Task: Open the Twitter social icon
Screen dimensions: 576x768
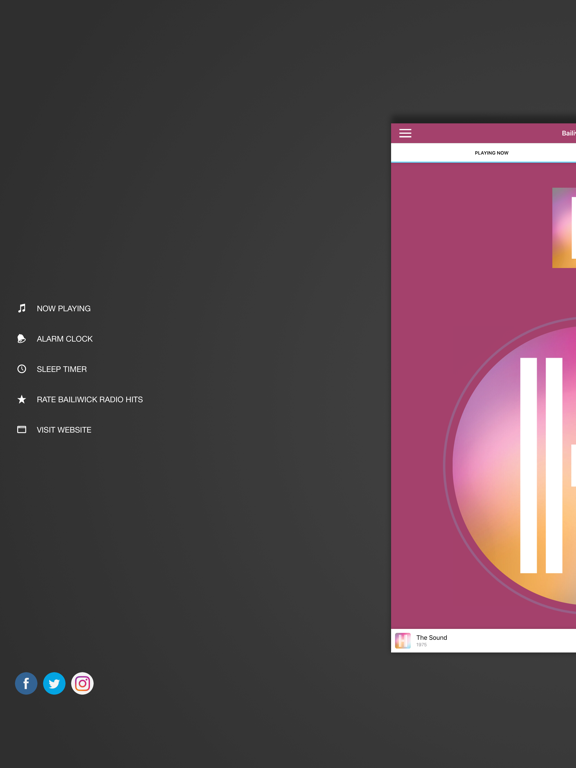Action: (54, 683)
